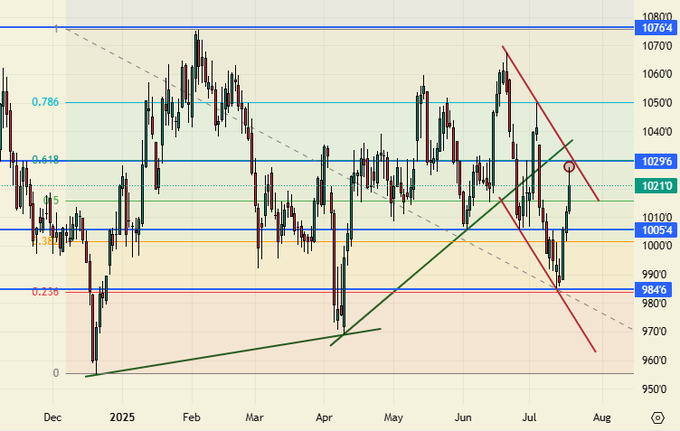This screenshot has height=431, width=680.
Task: Select the Jun label on time axis
Action: pyautogui.click(x=463, y=416)
